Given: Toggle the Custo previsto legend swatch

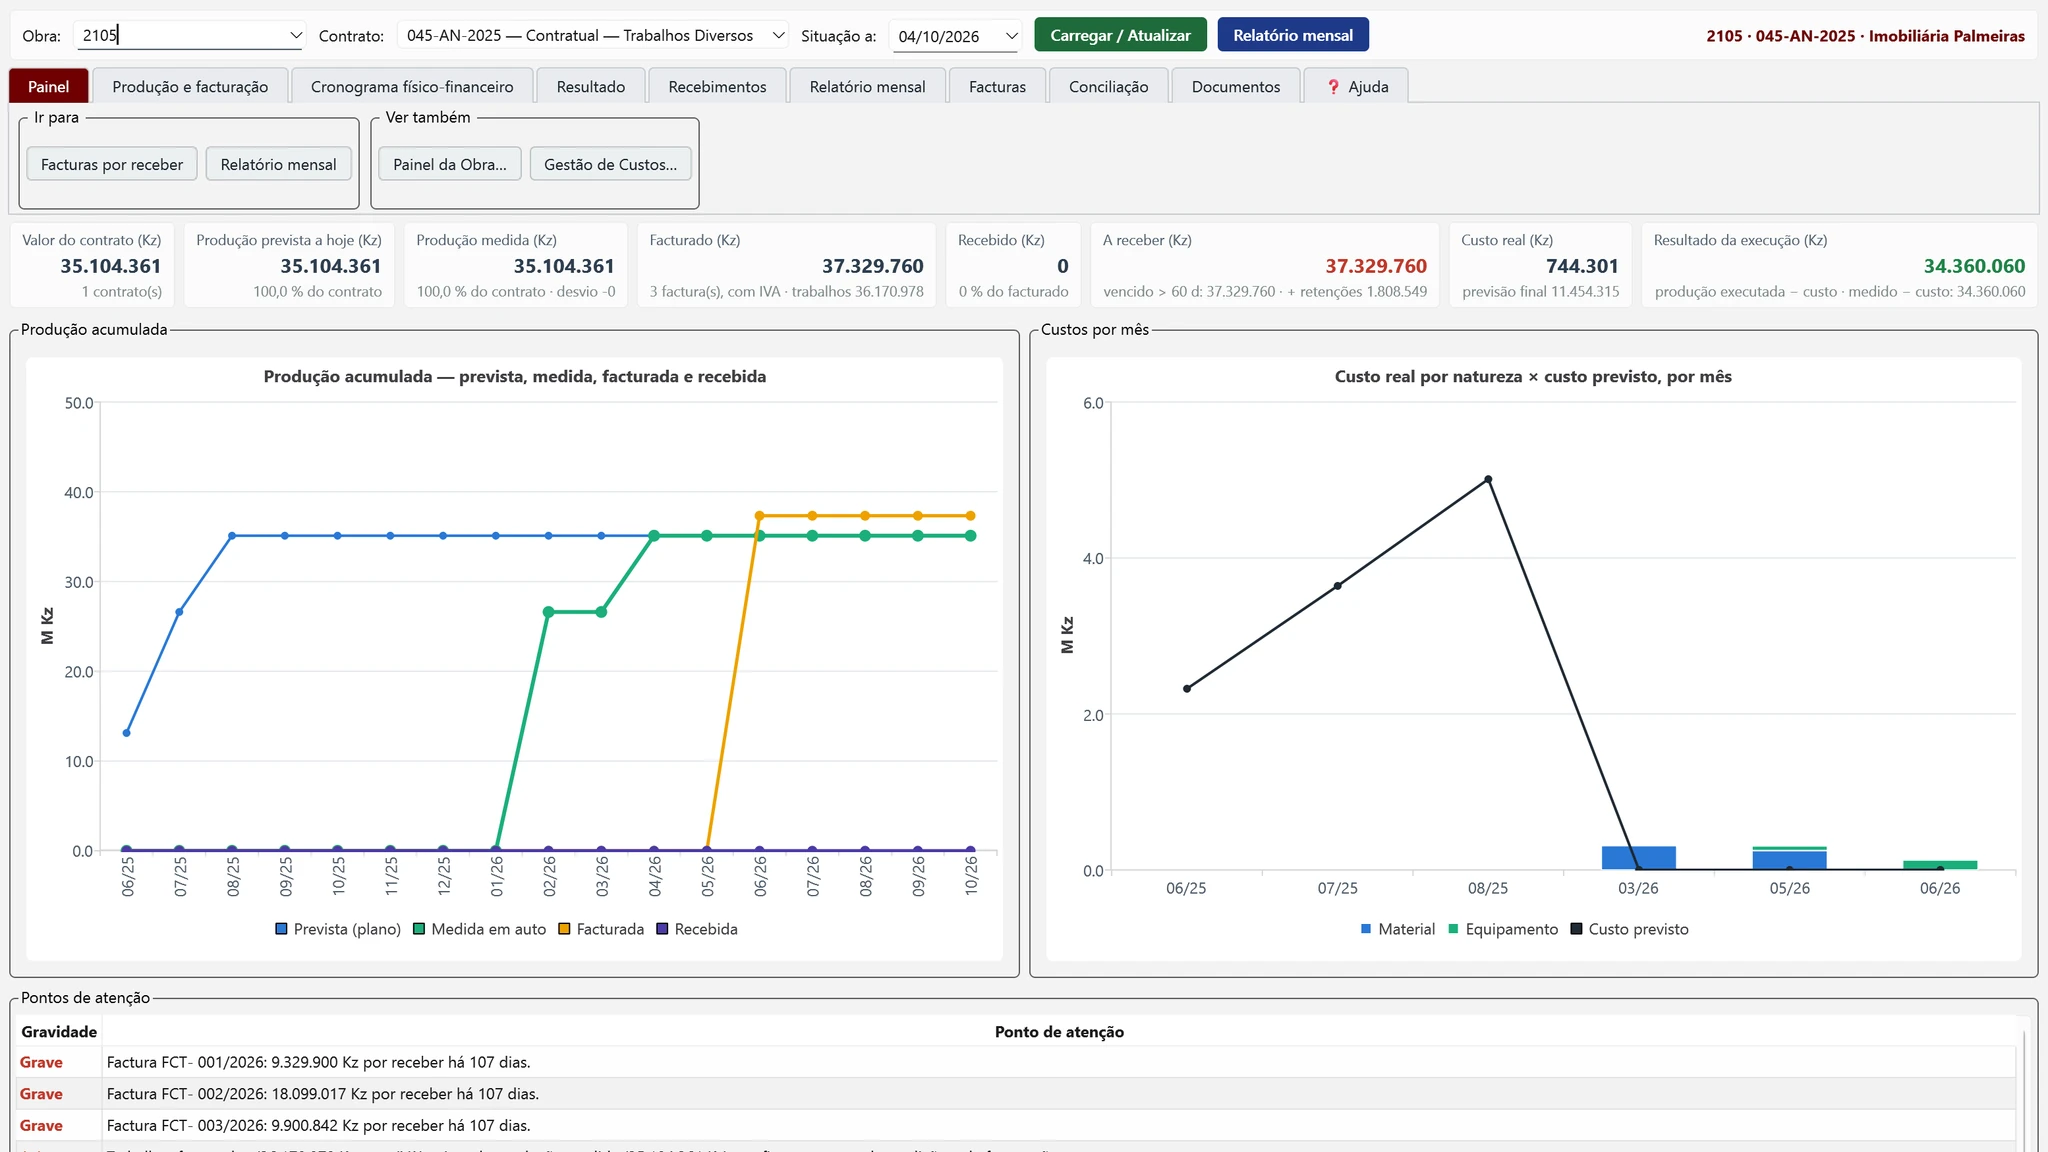Looking at the screenshot, I should point(1577,930).
